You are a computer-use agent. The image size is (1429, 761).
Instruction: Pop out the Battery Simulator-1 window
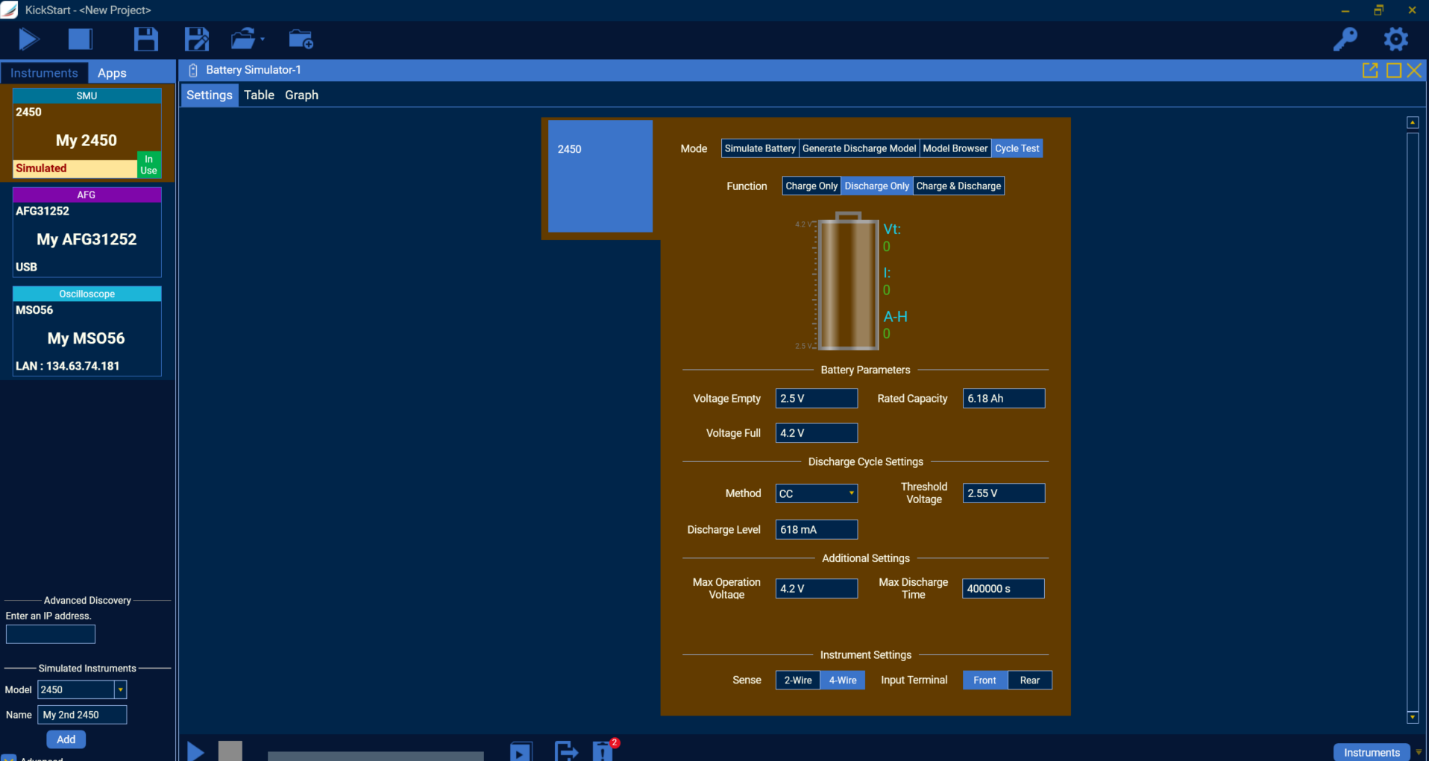click(1370, 70)
